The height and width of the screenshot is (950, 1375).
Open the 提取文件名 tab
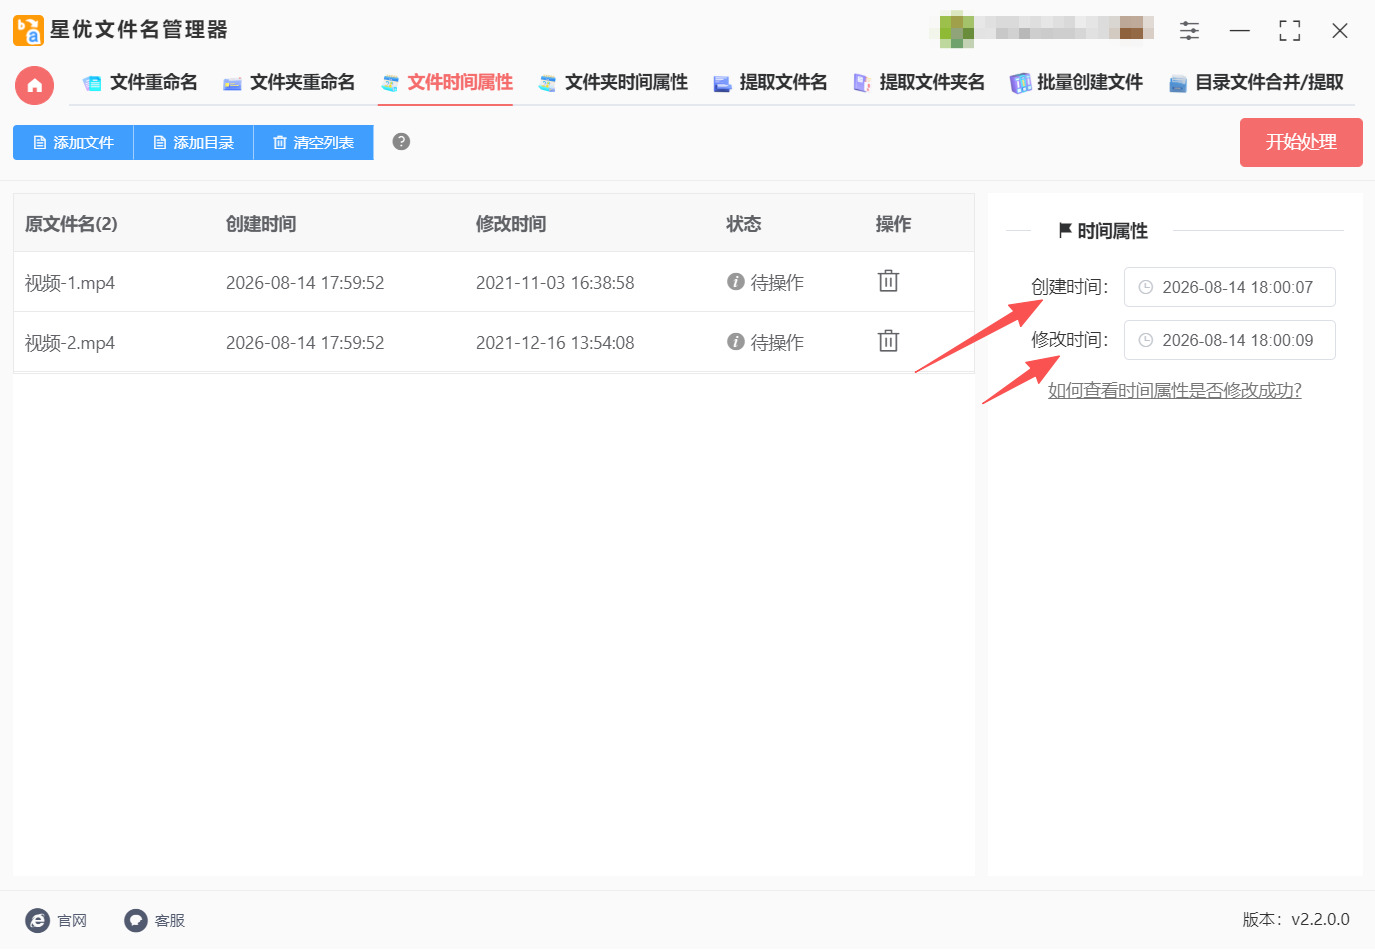770,83
